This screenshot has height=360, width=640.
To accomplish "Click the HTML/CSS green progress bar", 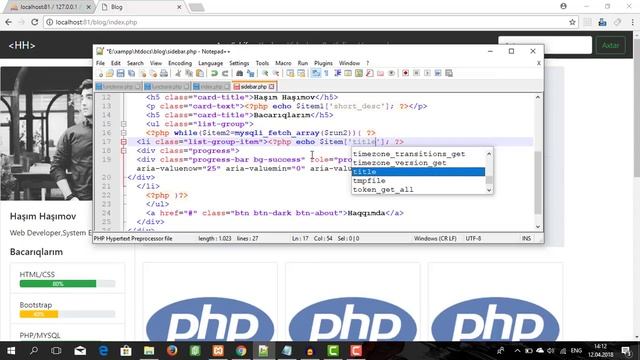I will coord(58,284).
